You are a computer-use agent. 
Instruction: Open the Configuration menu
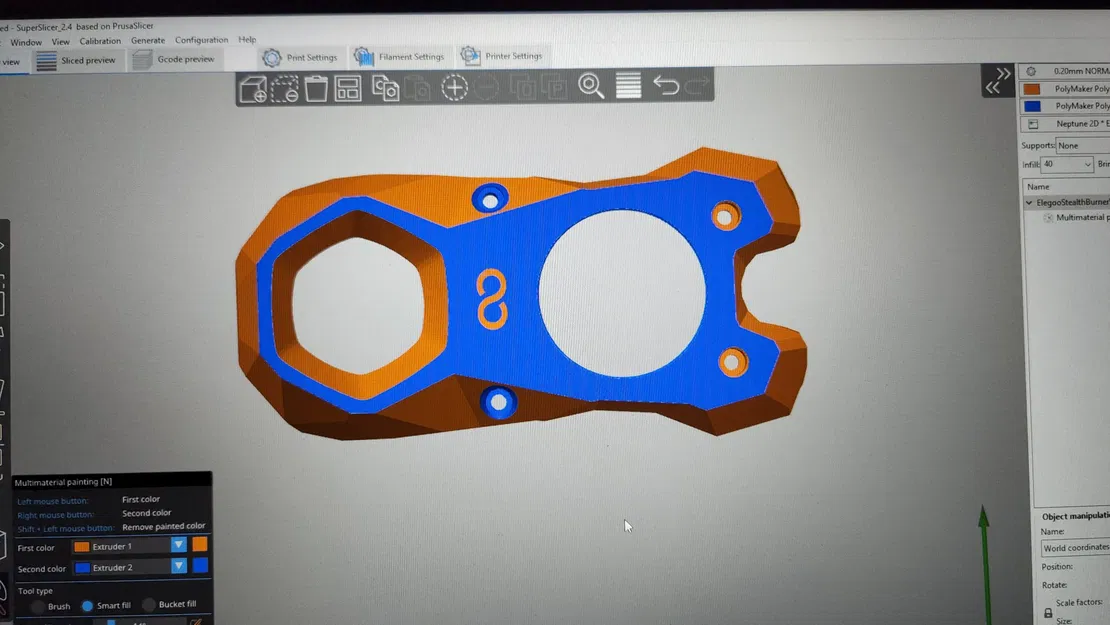tap(200, 39)
